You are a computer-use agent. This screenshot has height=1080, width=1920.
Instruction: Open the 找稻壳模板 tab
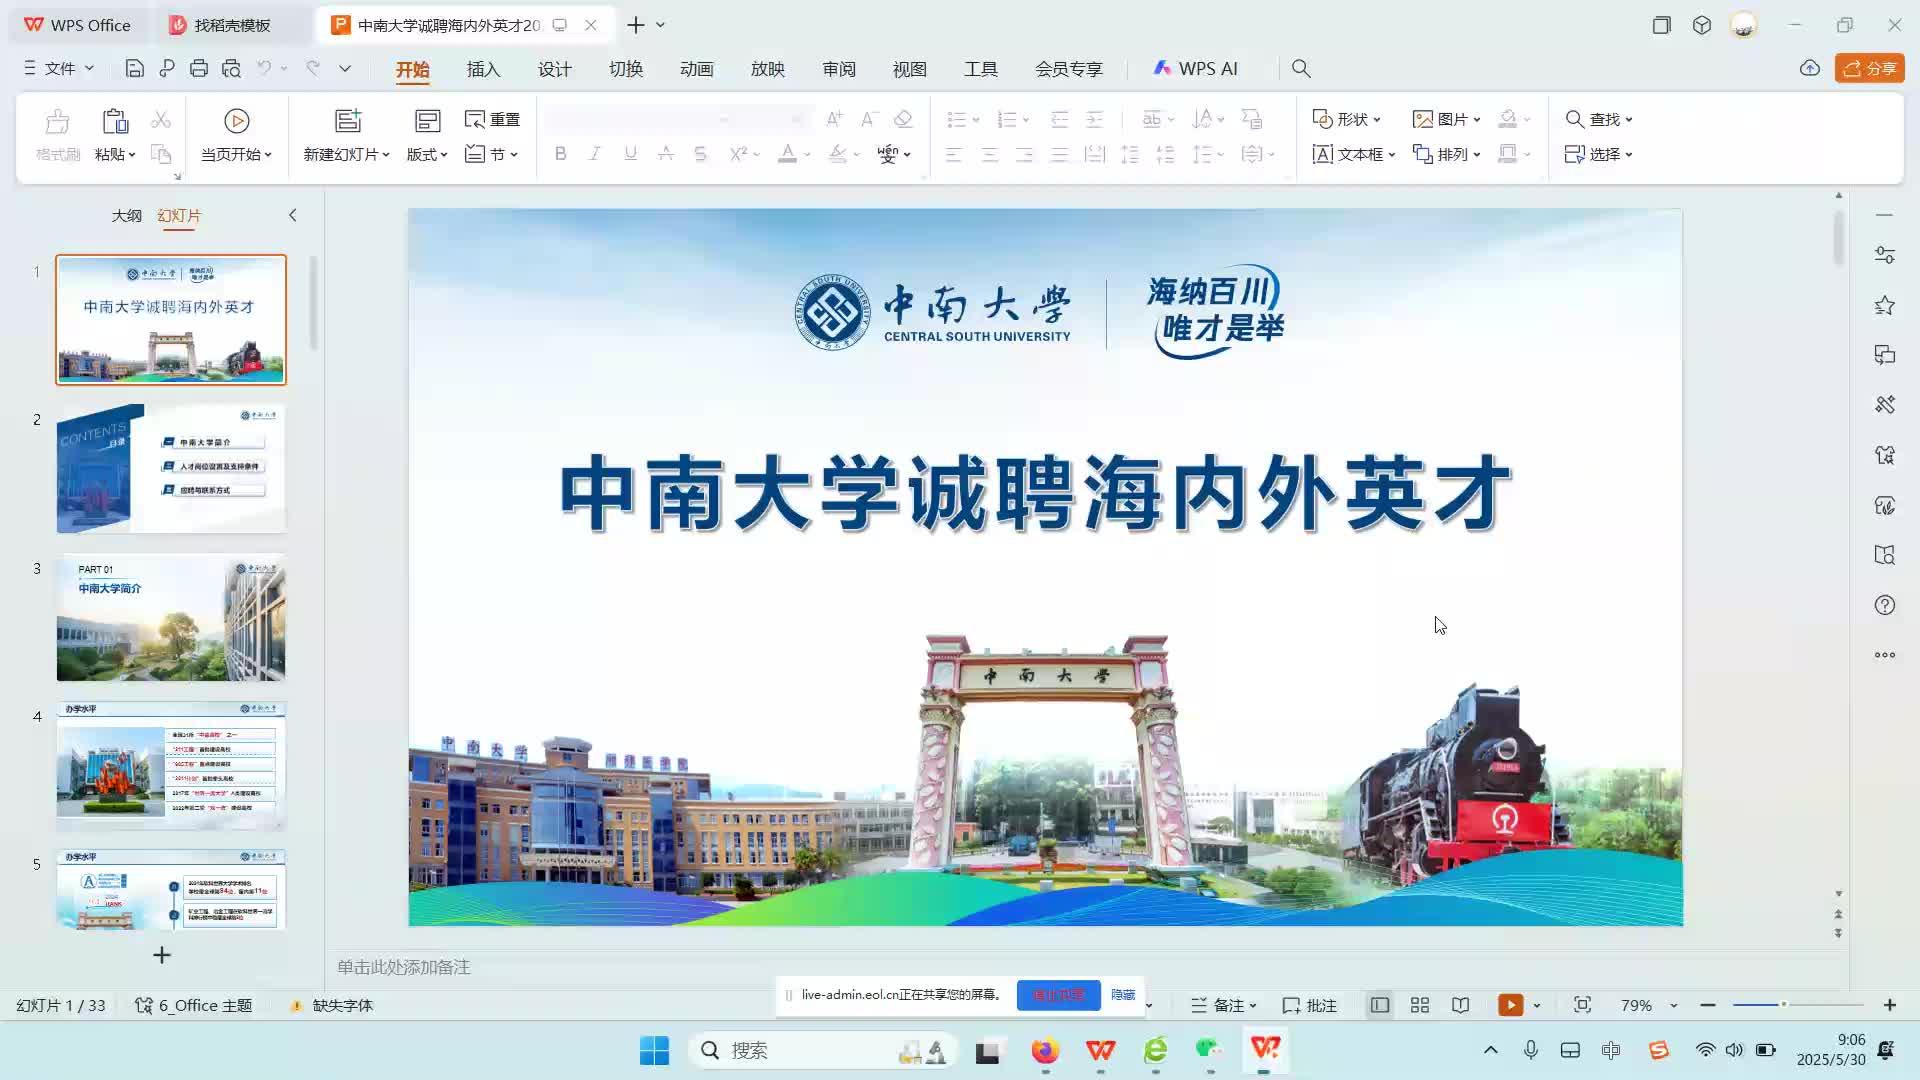pyautogui.click(x=232, y=25)
